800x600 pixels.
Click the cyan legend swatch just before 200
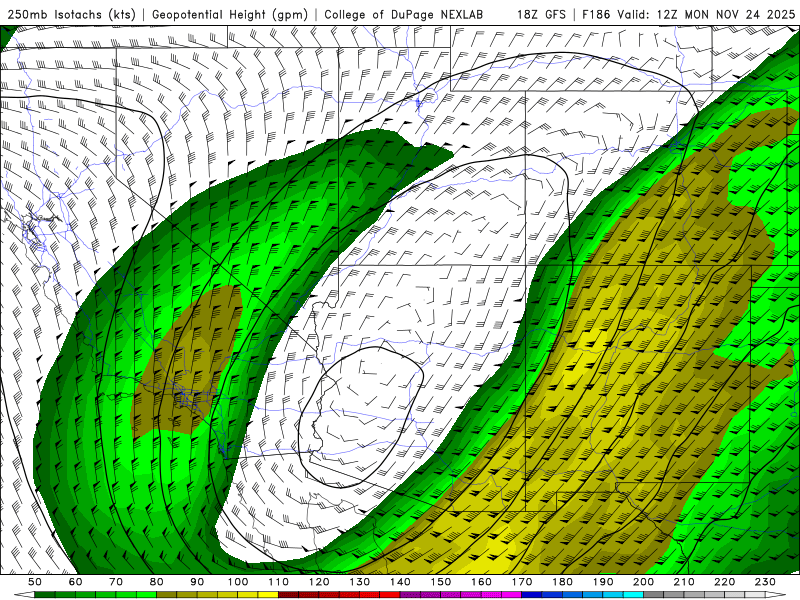click(633, 595)
